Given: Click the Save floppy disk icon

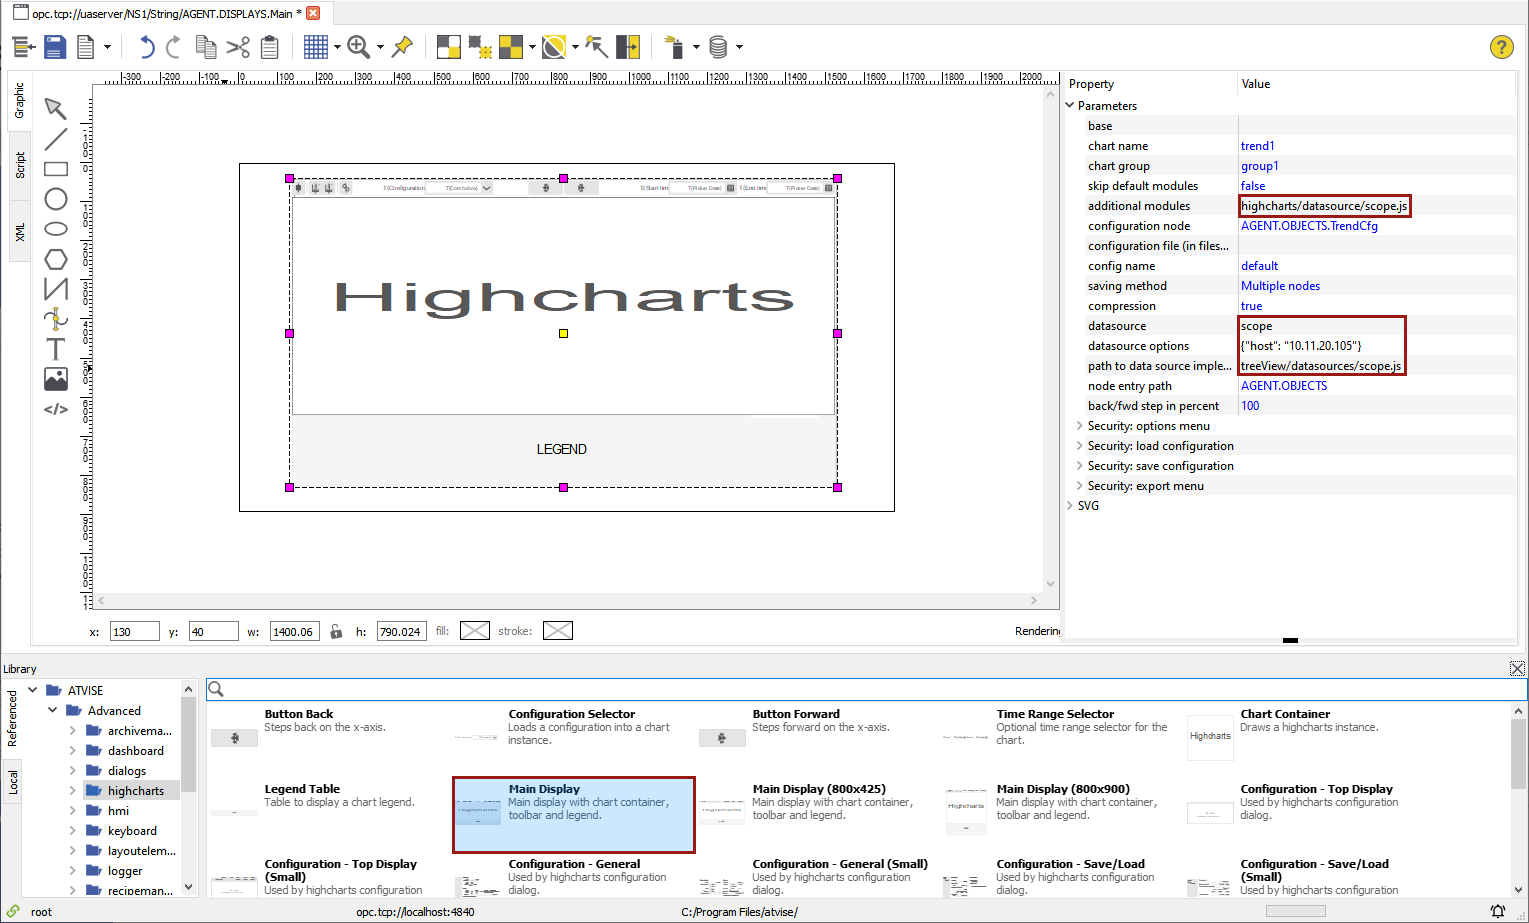Looking at the screenshot, I should click(x=55, y=47).
